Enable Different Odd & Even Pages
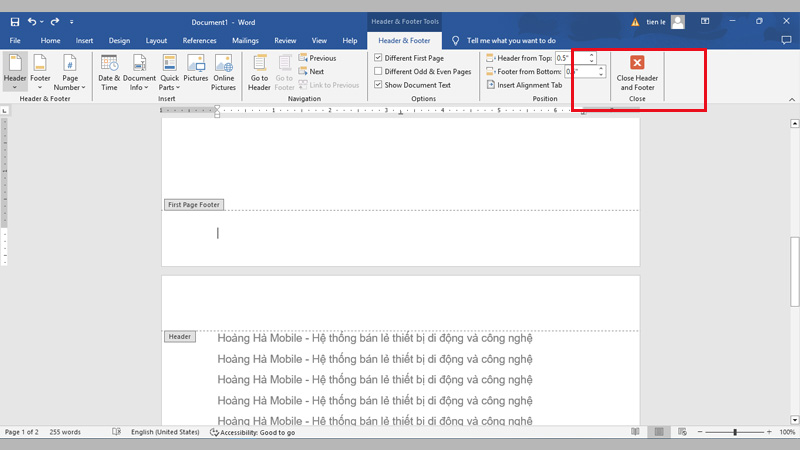800x450 pixels. [x=378, y=72]
